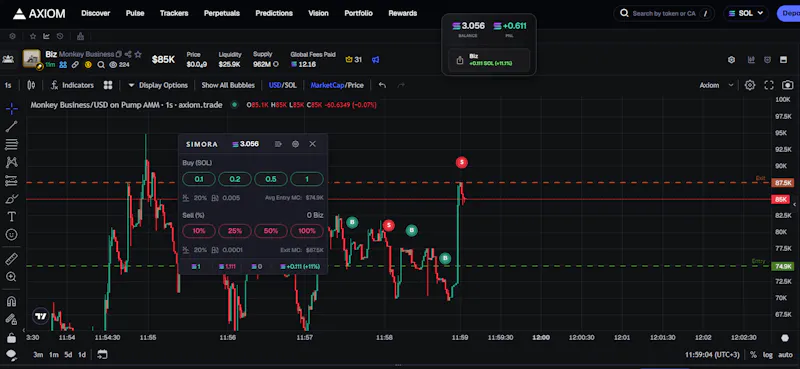This screenshot has width=800, height=369.
Task: Favorite Biz token with star icon
Action: click(x=138, y=54)
